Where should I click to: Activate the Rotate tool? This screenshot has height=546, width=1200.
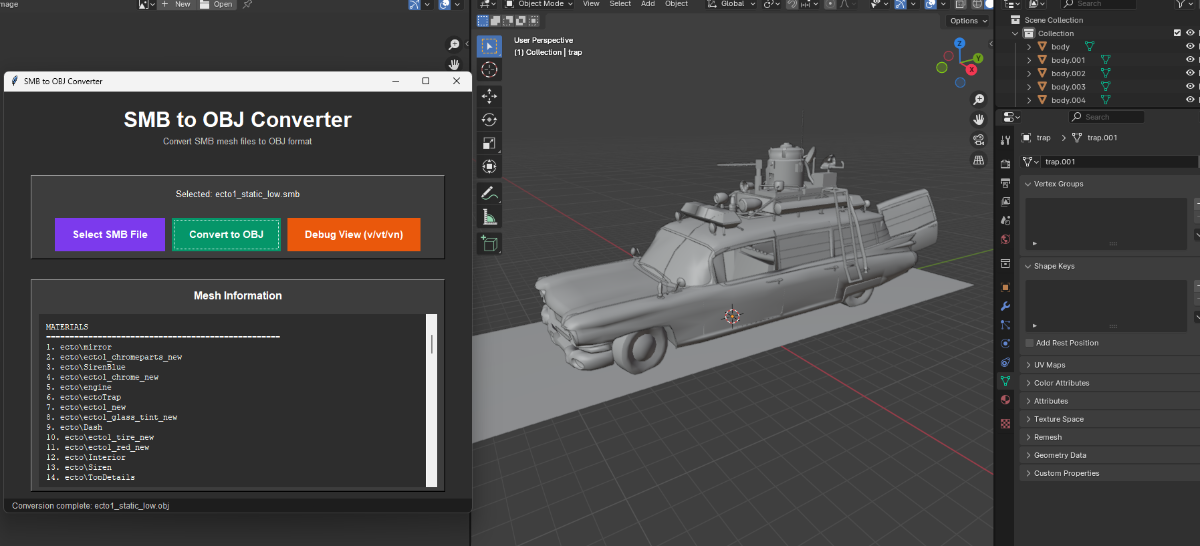(489, 119)
